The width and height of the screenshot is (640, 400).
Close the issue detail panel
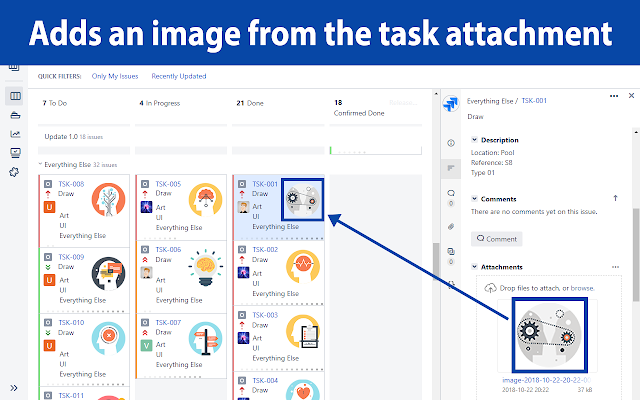pos(631,96)
